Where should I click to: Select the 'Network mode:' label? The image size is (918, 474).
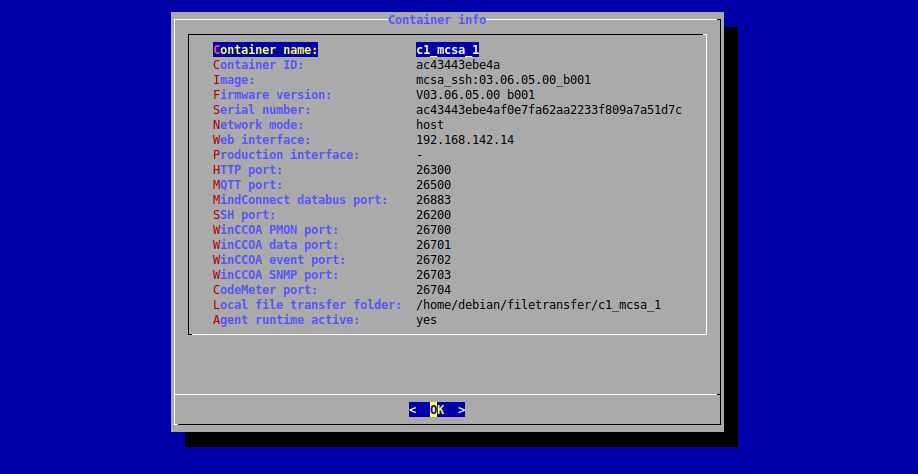(258, 125)
